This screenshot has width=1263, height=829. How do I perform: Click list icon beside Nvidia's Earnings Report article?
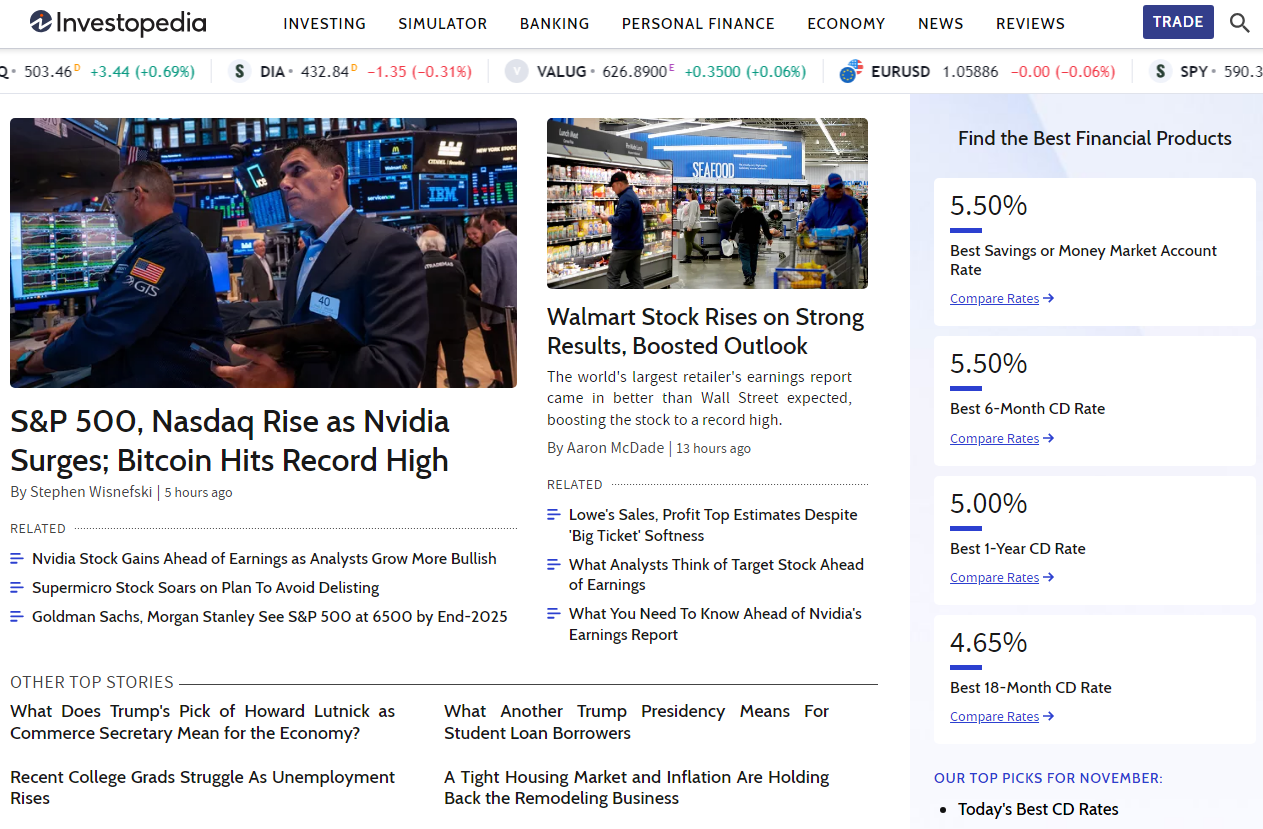[x=554, y=614]
